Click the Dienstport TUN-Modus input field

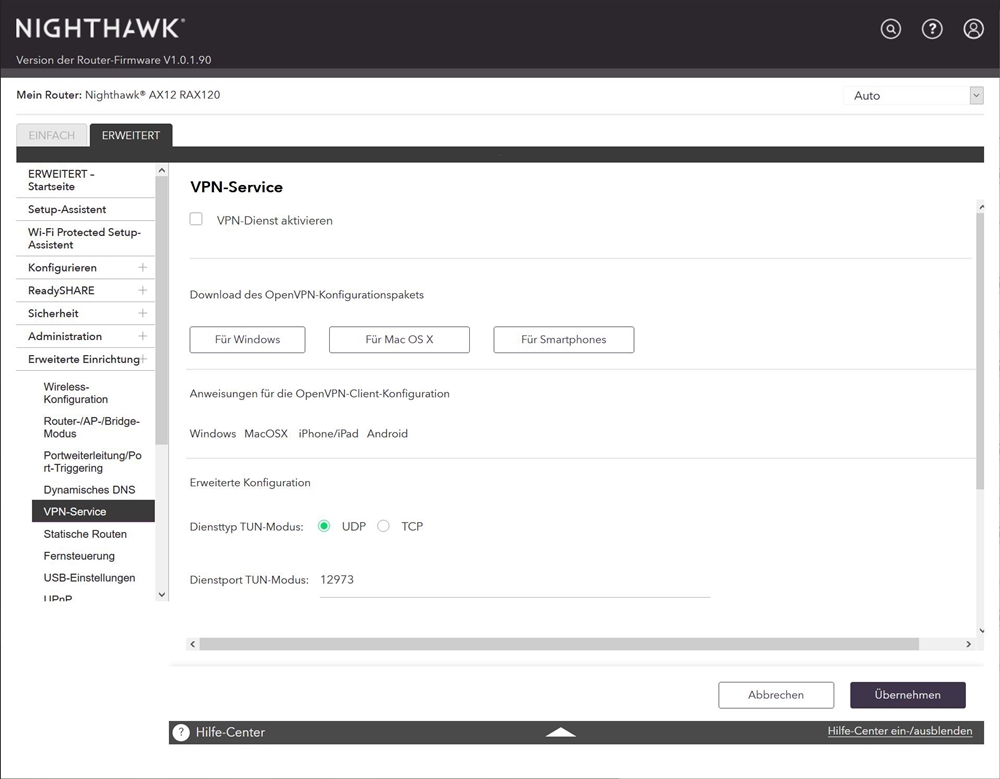[x=514, y=581]
